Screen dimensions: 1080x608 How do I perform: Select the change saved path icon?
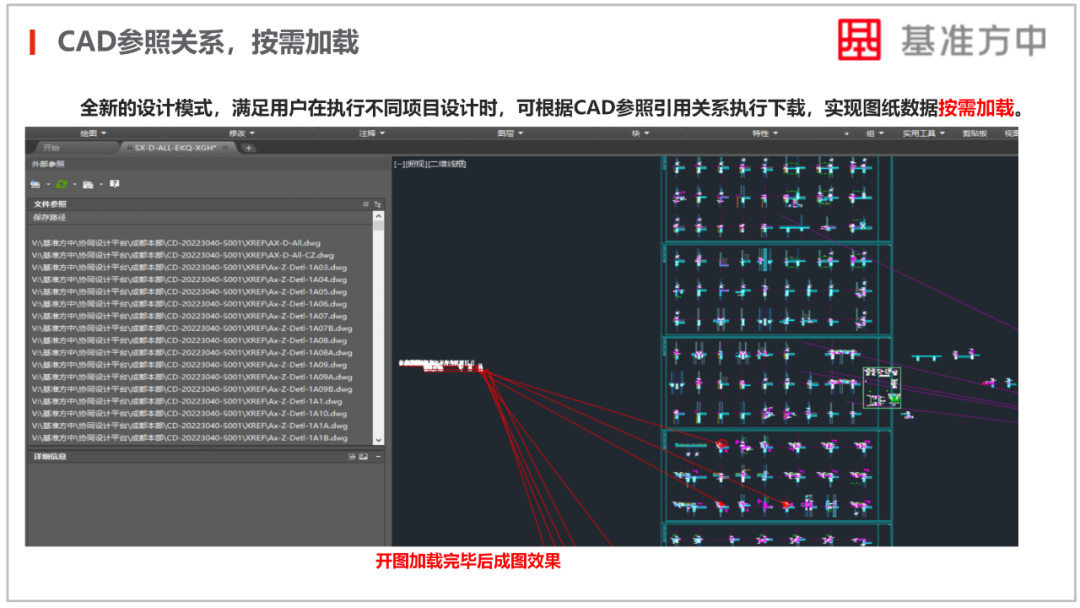pyautogui.click(x=88, y=184)
